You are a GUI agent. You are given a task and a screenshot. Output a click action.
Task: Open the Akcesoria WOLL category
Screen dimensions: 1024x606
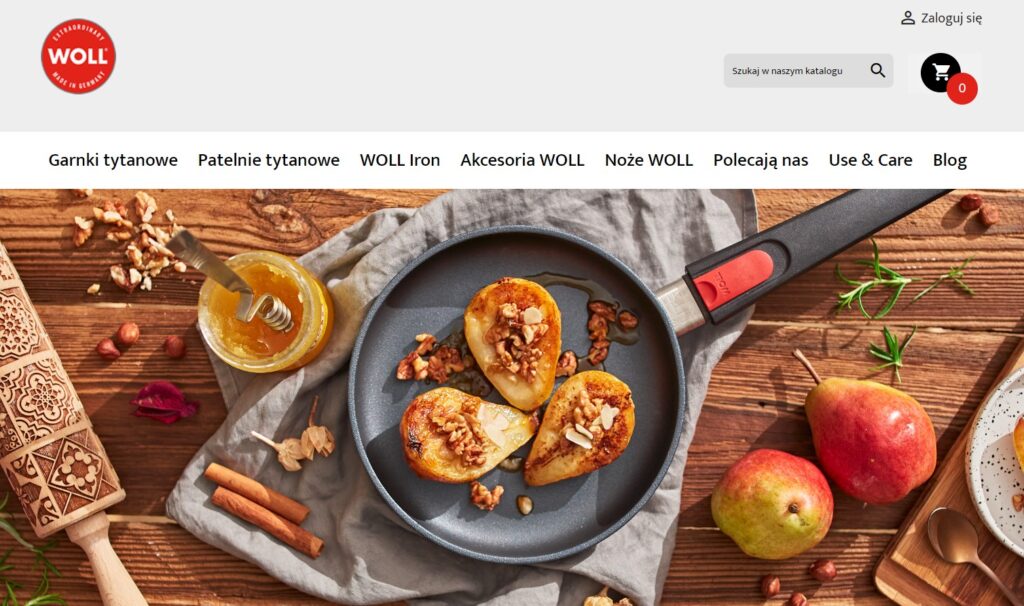522,160
